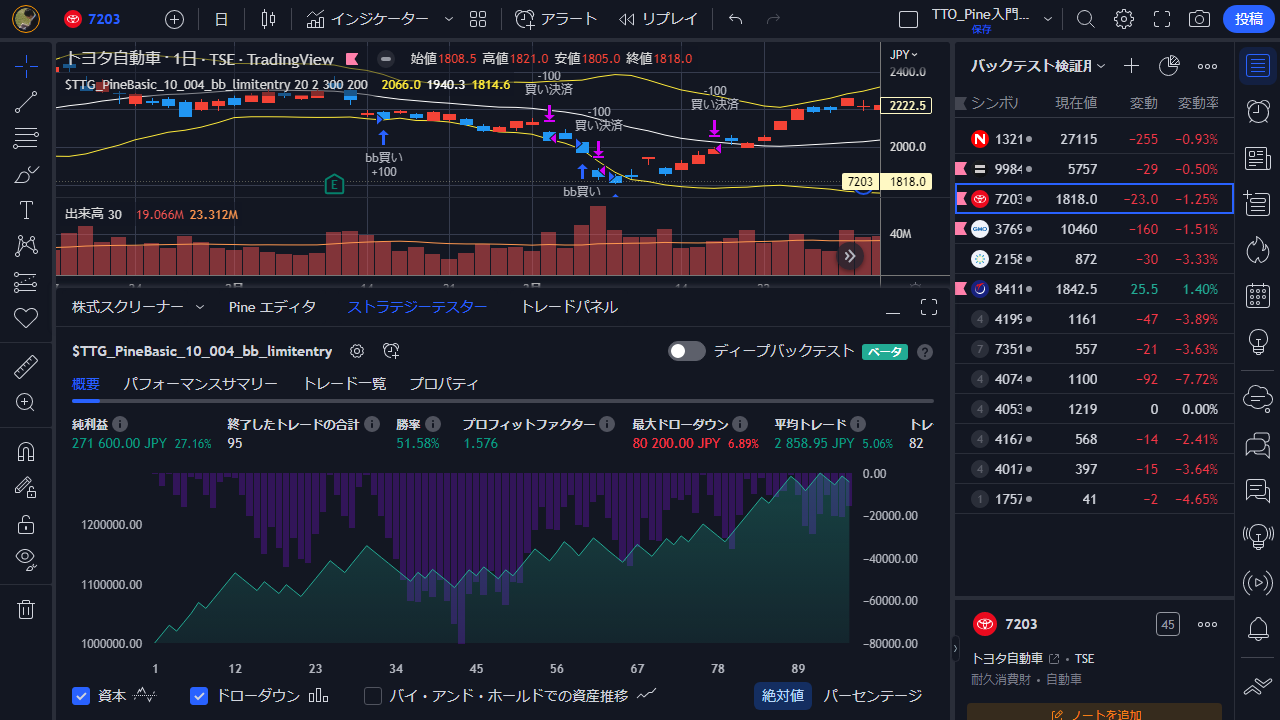Open the TTO_Pine layout name dropdown
1280x720 pixels.
click(x=1048, y=19)
